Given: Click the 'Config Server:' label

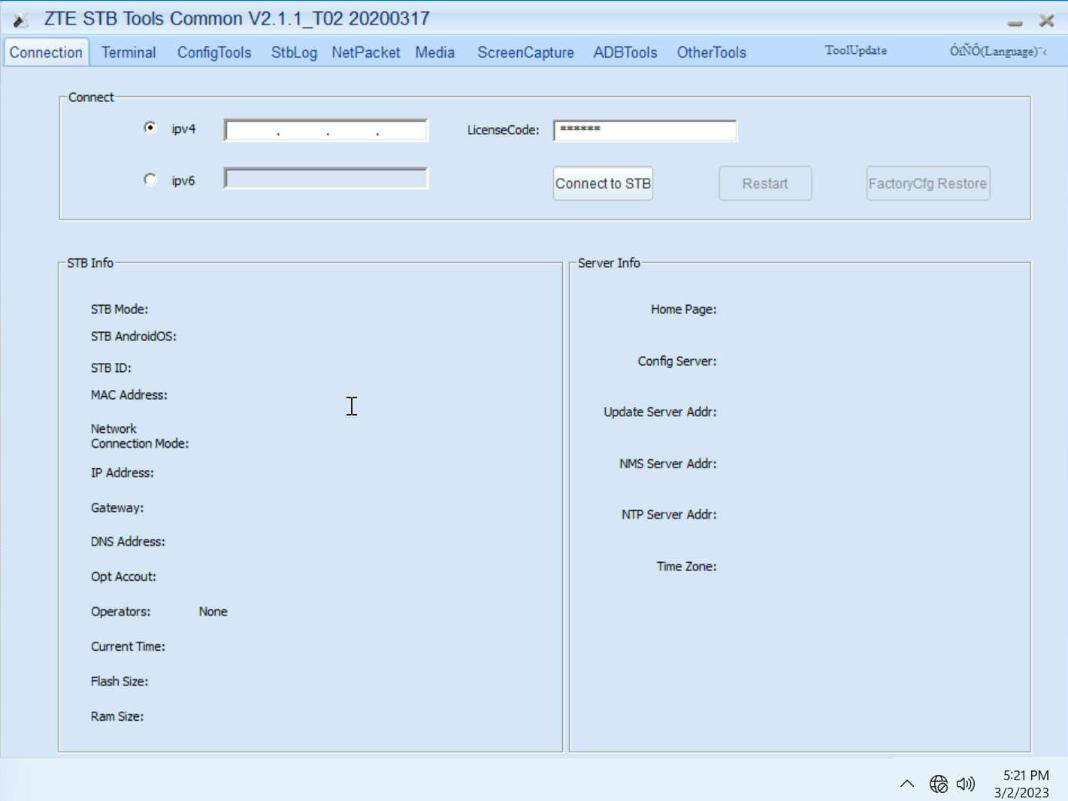Looking at the screenshot, I should 677,361.
